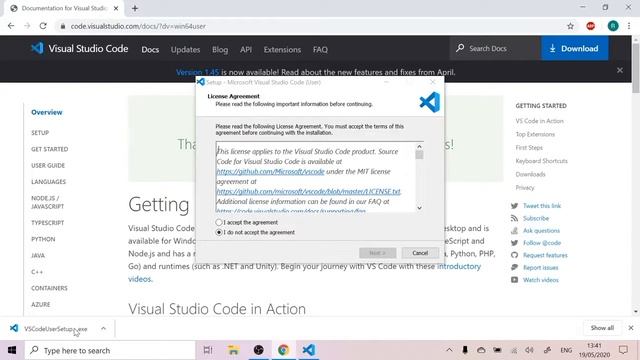
Task: Open Task View on the taskbar
Action: (x=208, y=350)
